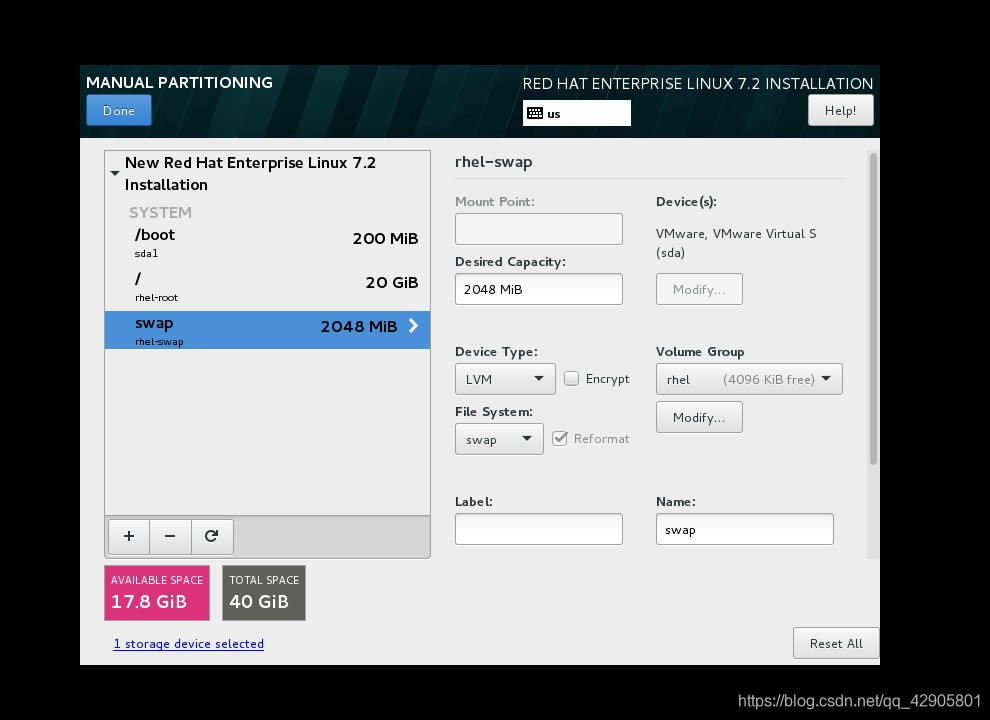Click the remove partition minus icon
Image resolution: width=990 pixels, height=720 pixels.
(x=170, y=536)
